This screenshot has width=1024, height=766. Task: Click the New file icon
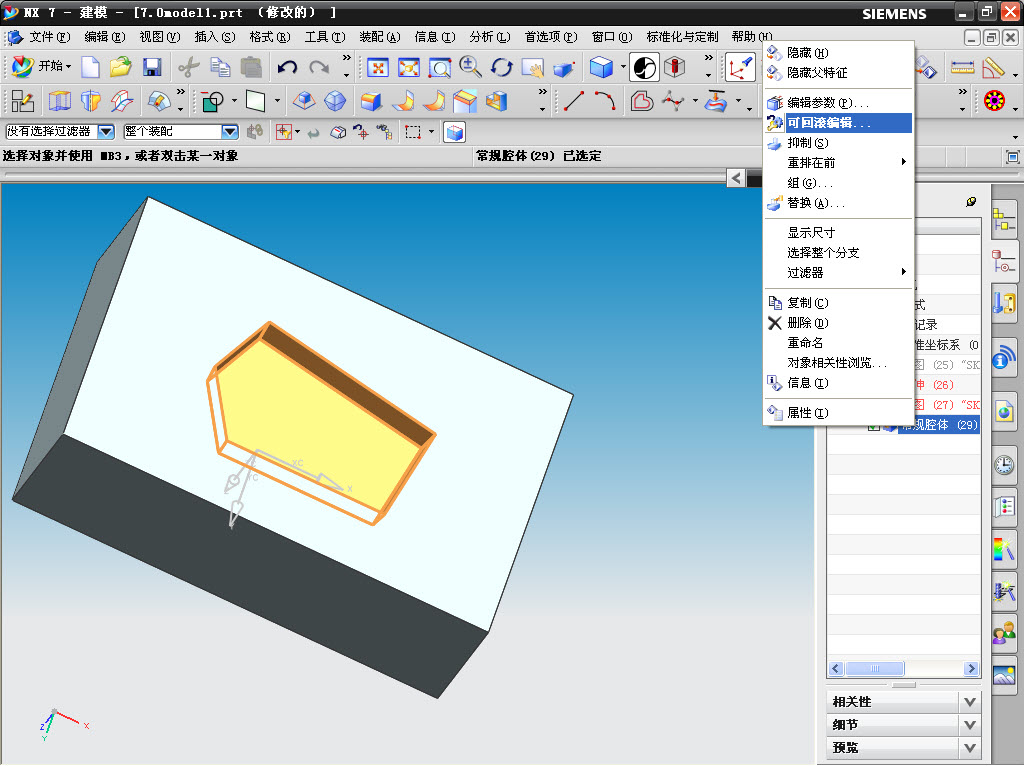[x=90, y=67]
